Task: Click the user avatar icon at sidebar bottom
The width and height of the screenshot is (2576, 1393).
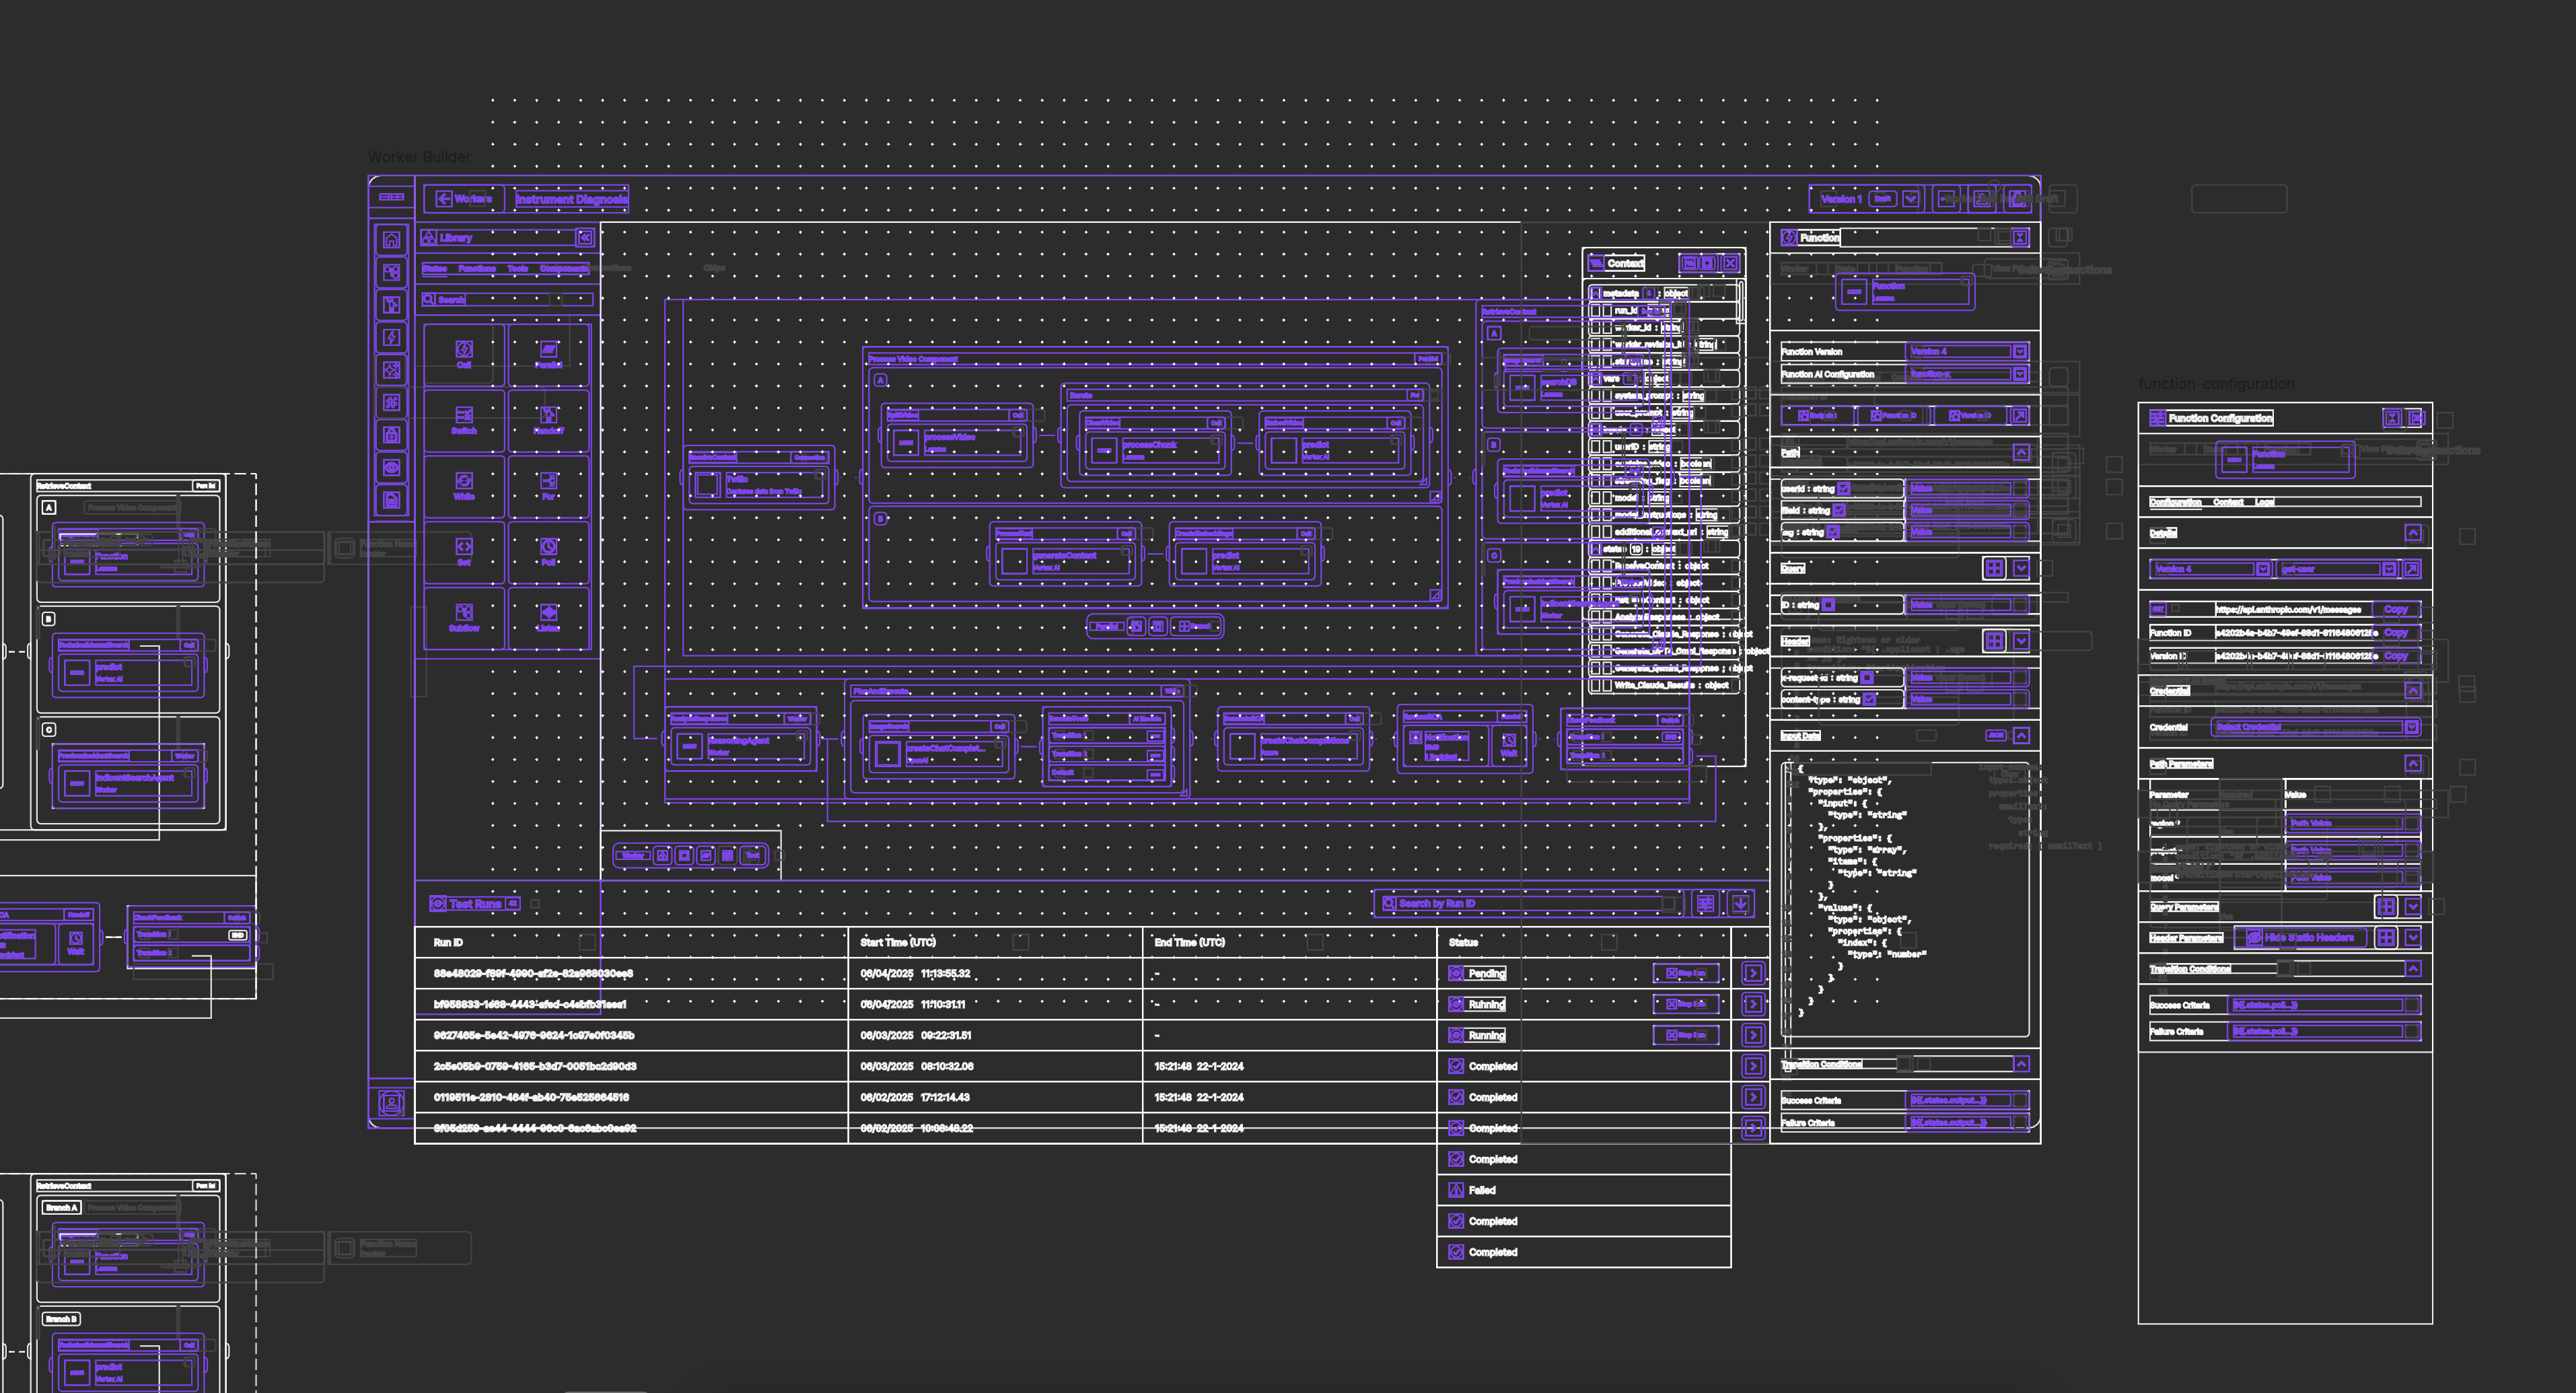Action: 392,1103
